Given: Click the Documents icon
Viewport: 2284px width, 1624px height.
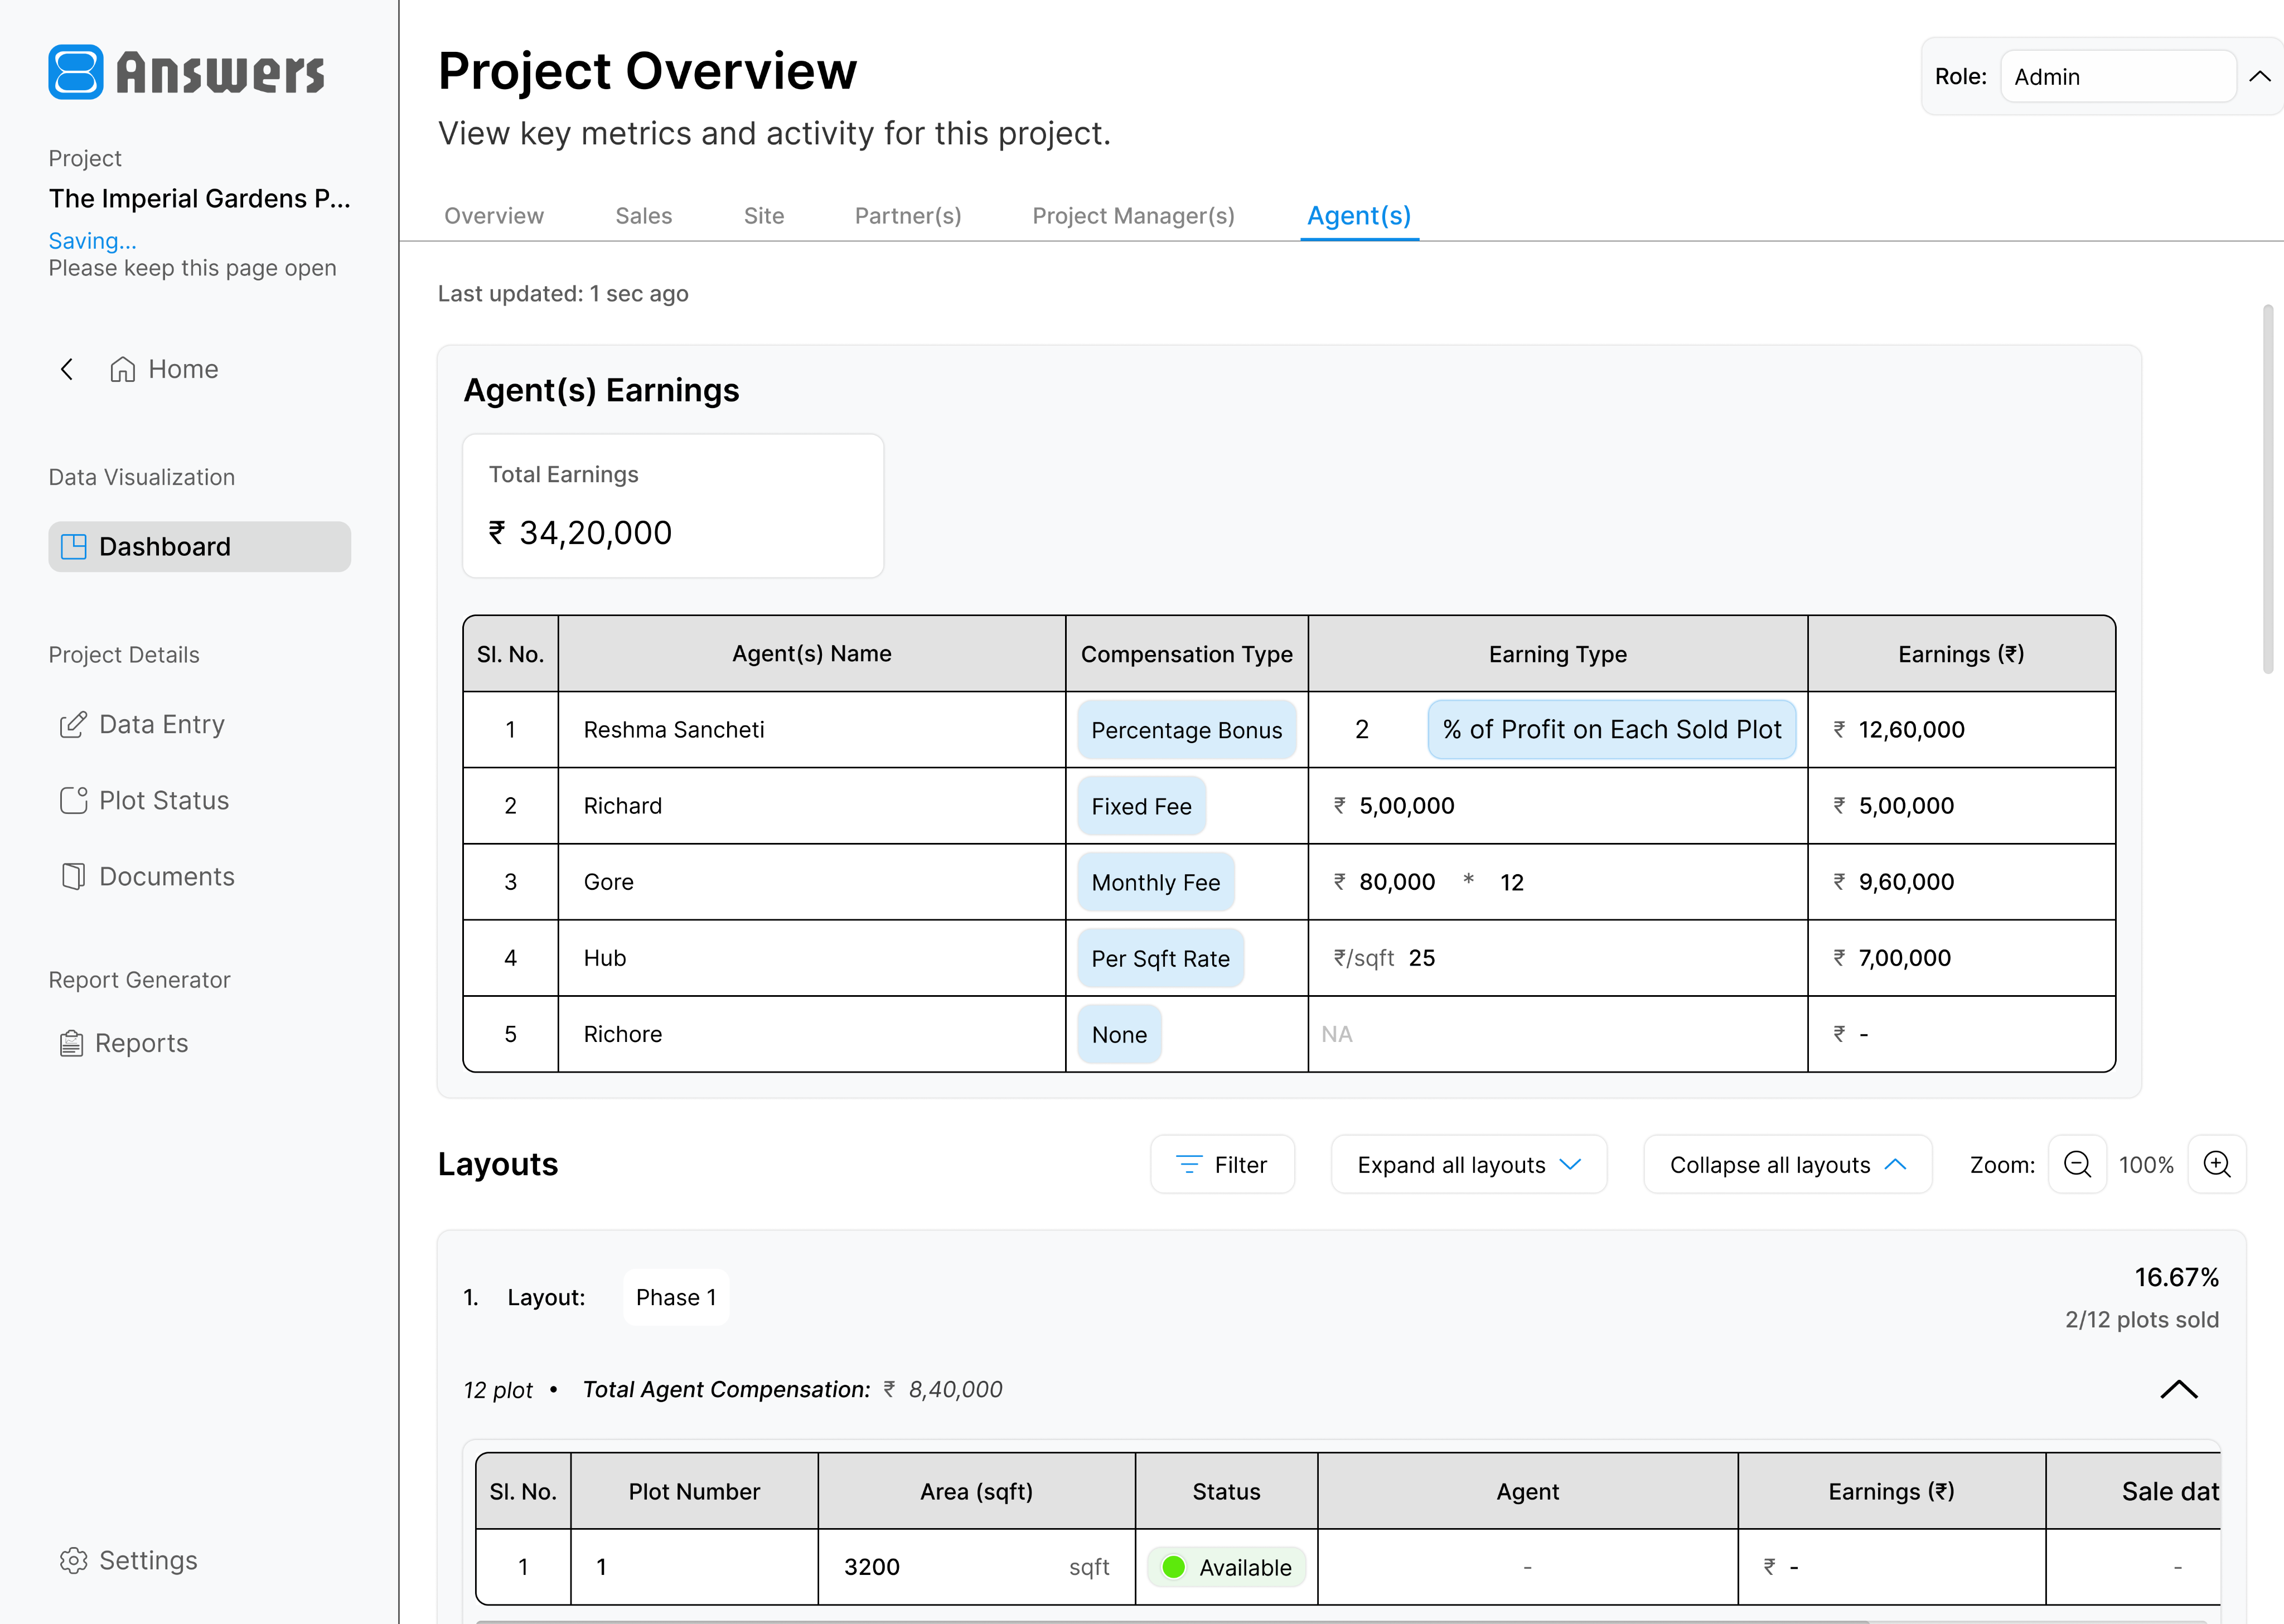Looking at the screenshot, I should (73, 876).
